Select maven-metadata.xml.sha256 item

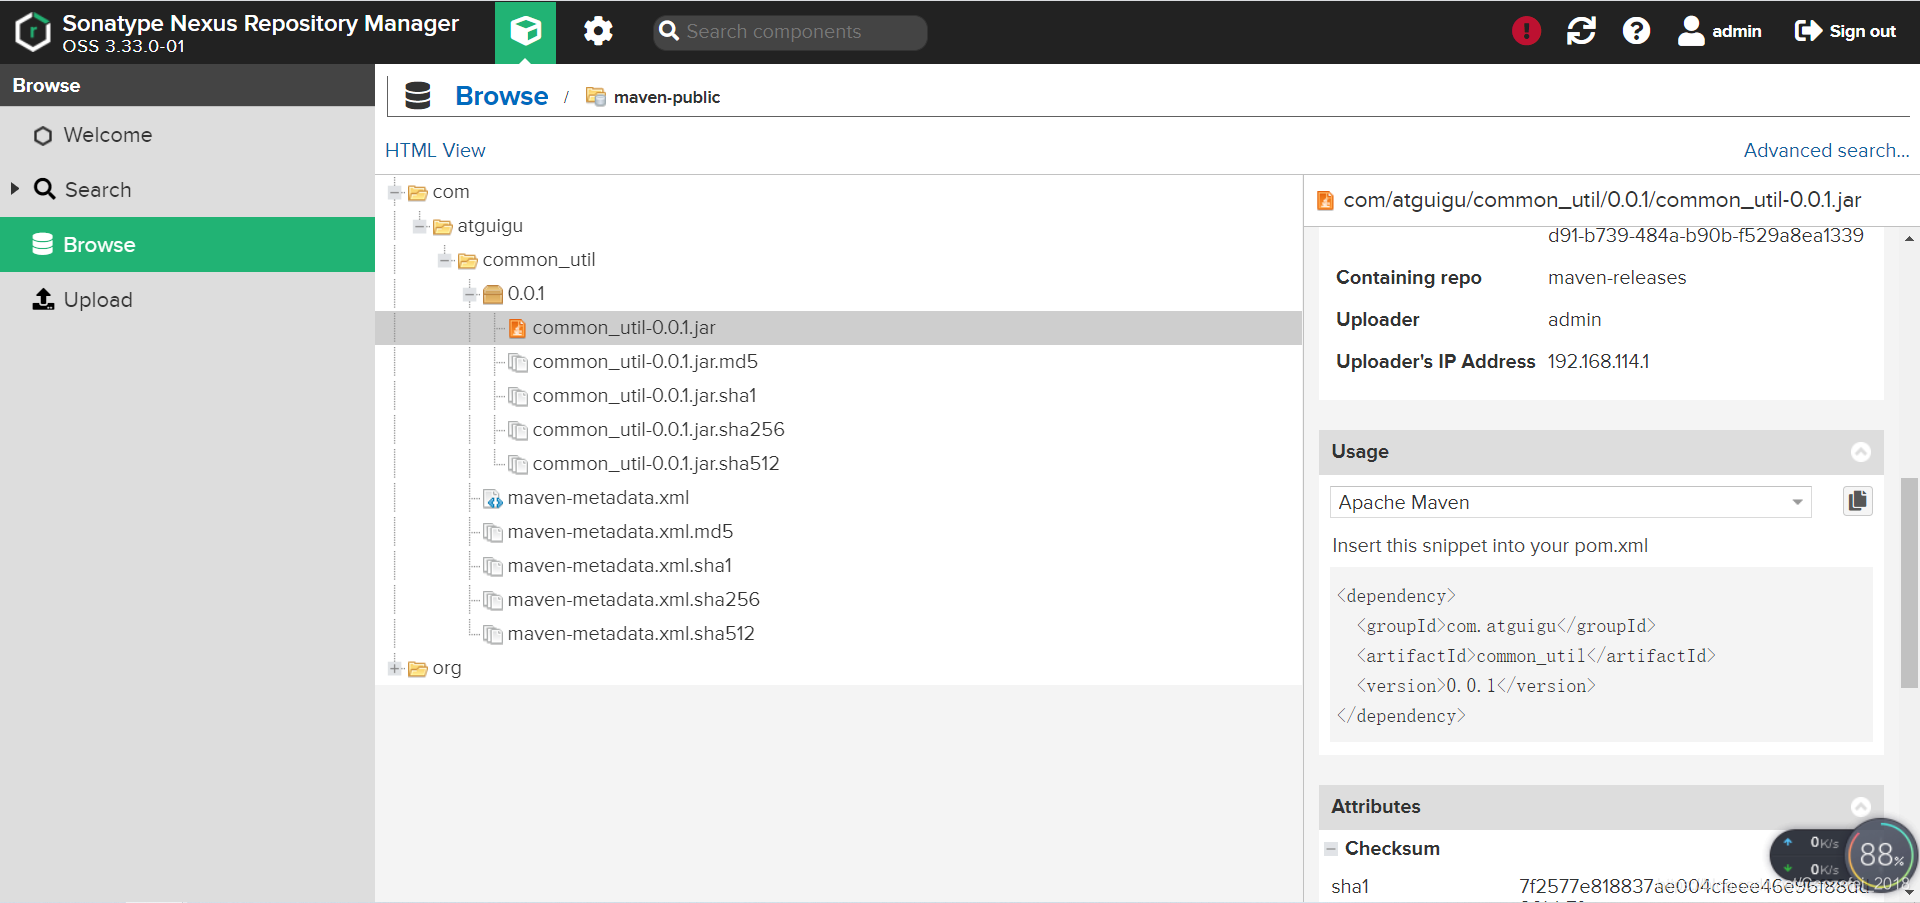[633, 600]
